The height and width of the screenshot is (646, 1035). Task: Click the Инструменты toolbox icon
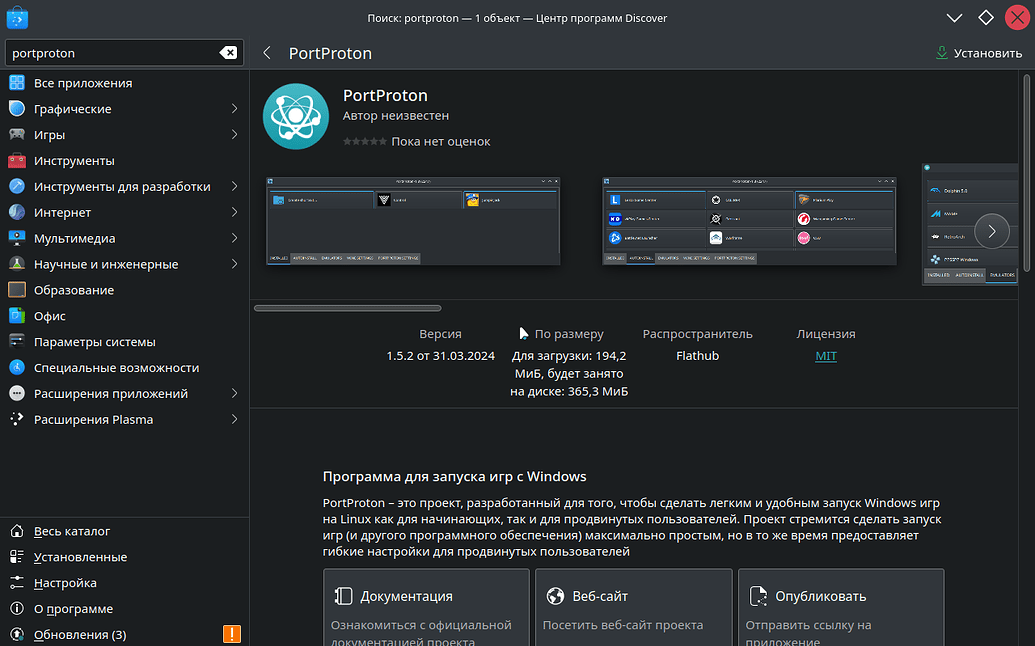click(17, 160)
